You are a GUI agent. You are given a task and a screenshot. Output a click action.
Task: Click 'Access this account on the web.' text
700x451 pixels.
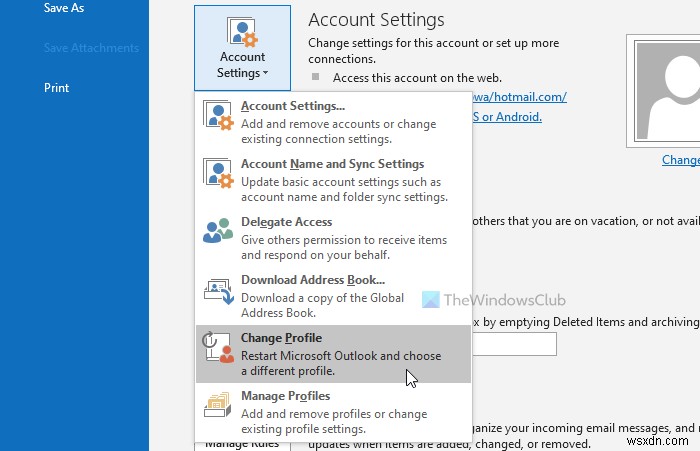[x=417, y=78]
